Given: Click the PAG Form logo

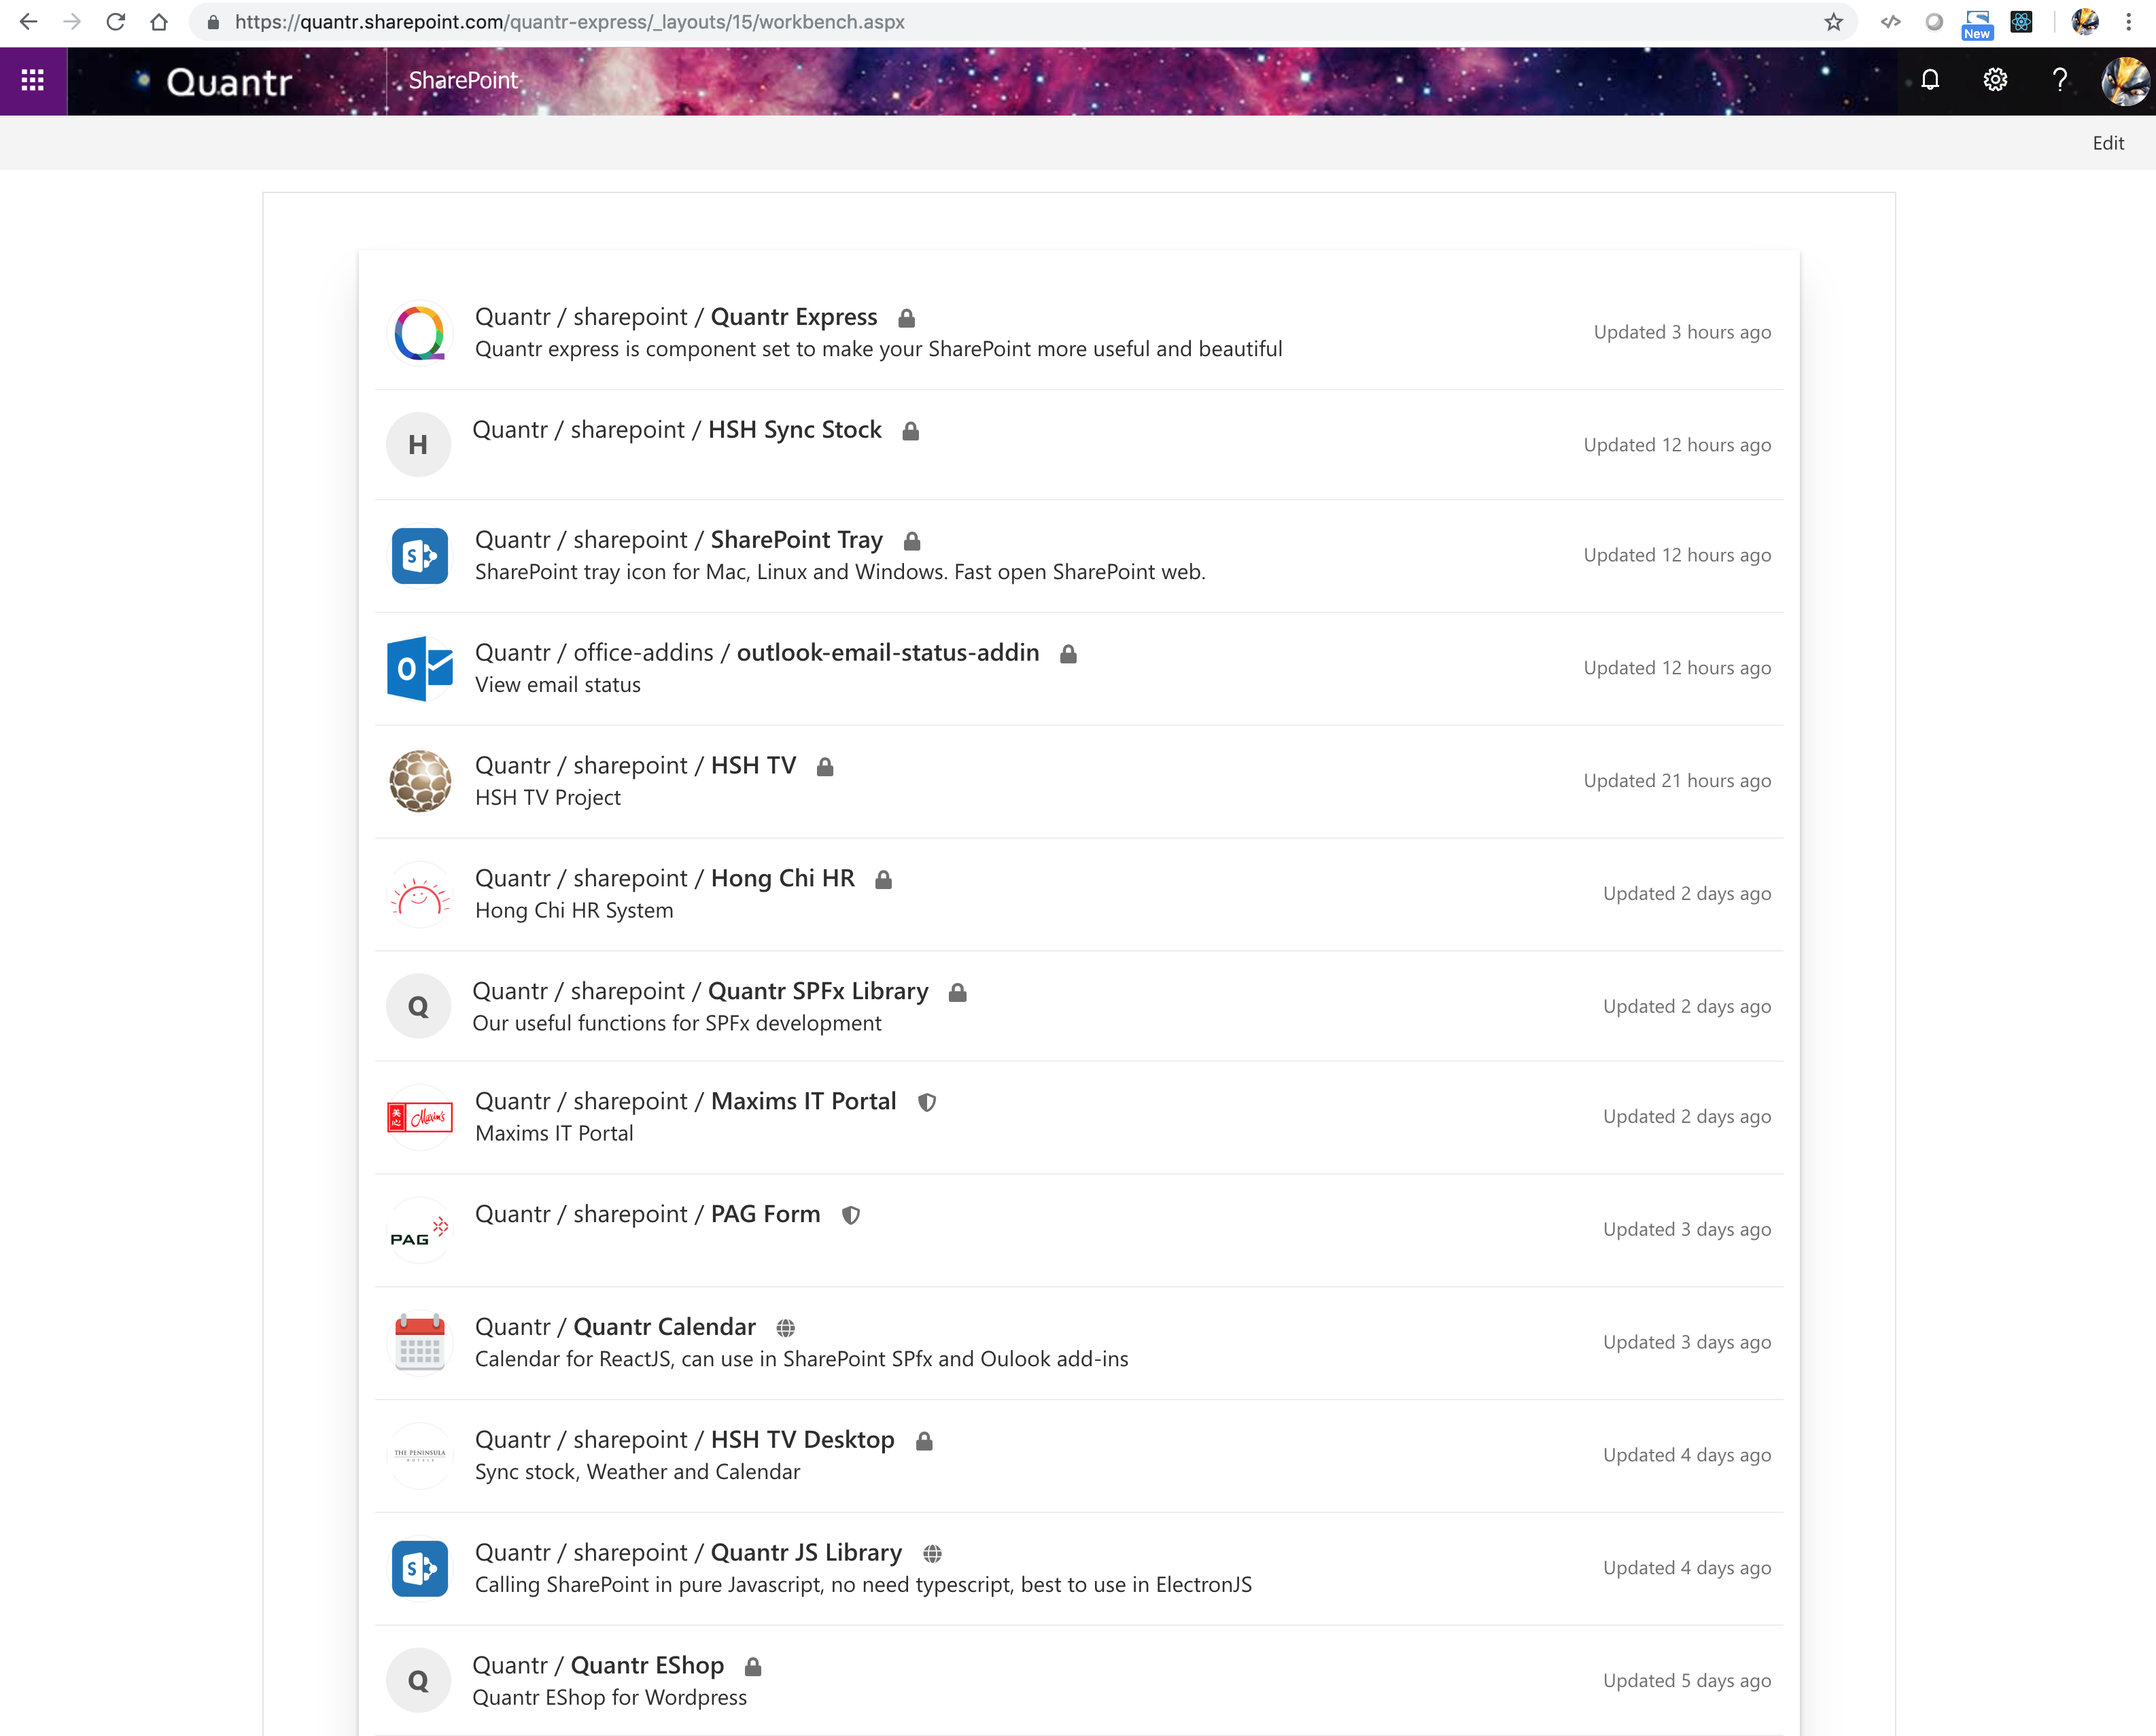Looking at the screenshot, I should click(x=419, y=1230).
